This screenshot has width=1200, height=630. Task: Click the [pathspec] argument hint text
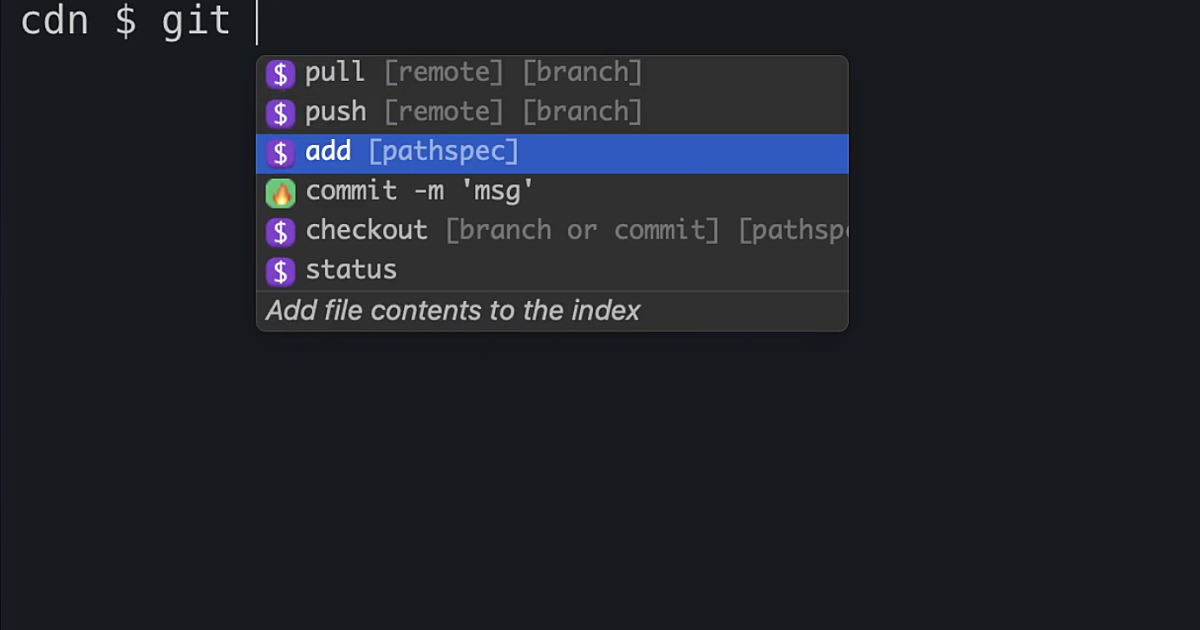point(443,152)
